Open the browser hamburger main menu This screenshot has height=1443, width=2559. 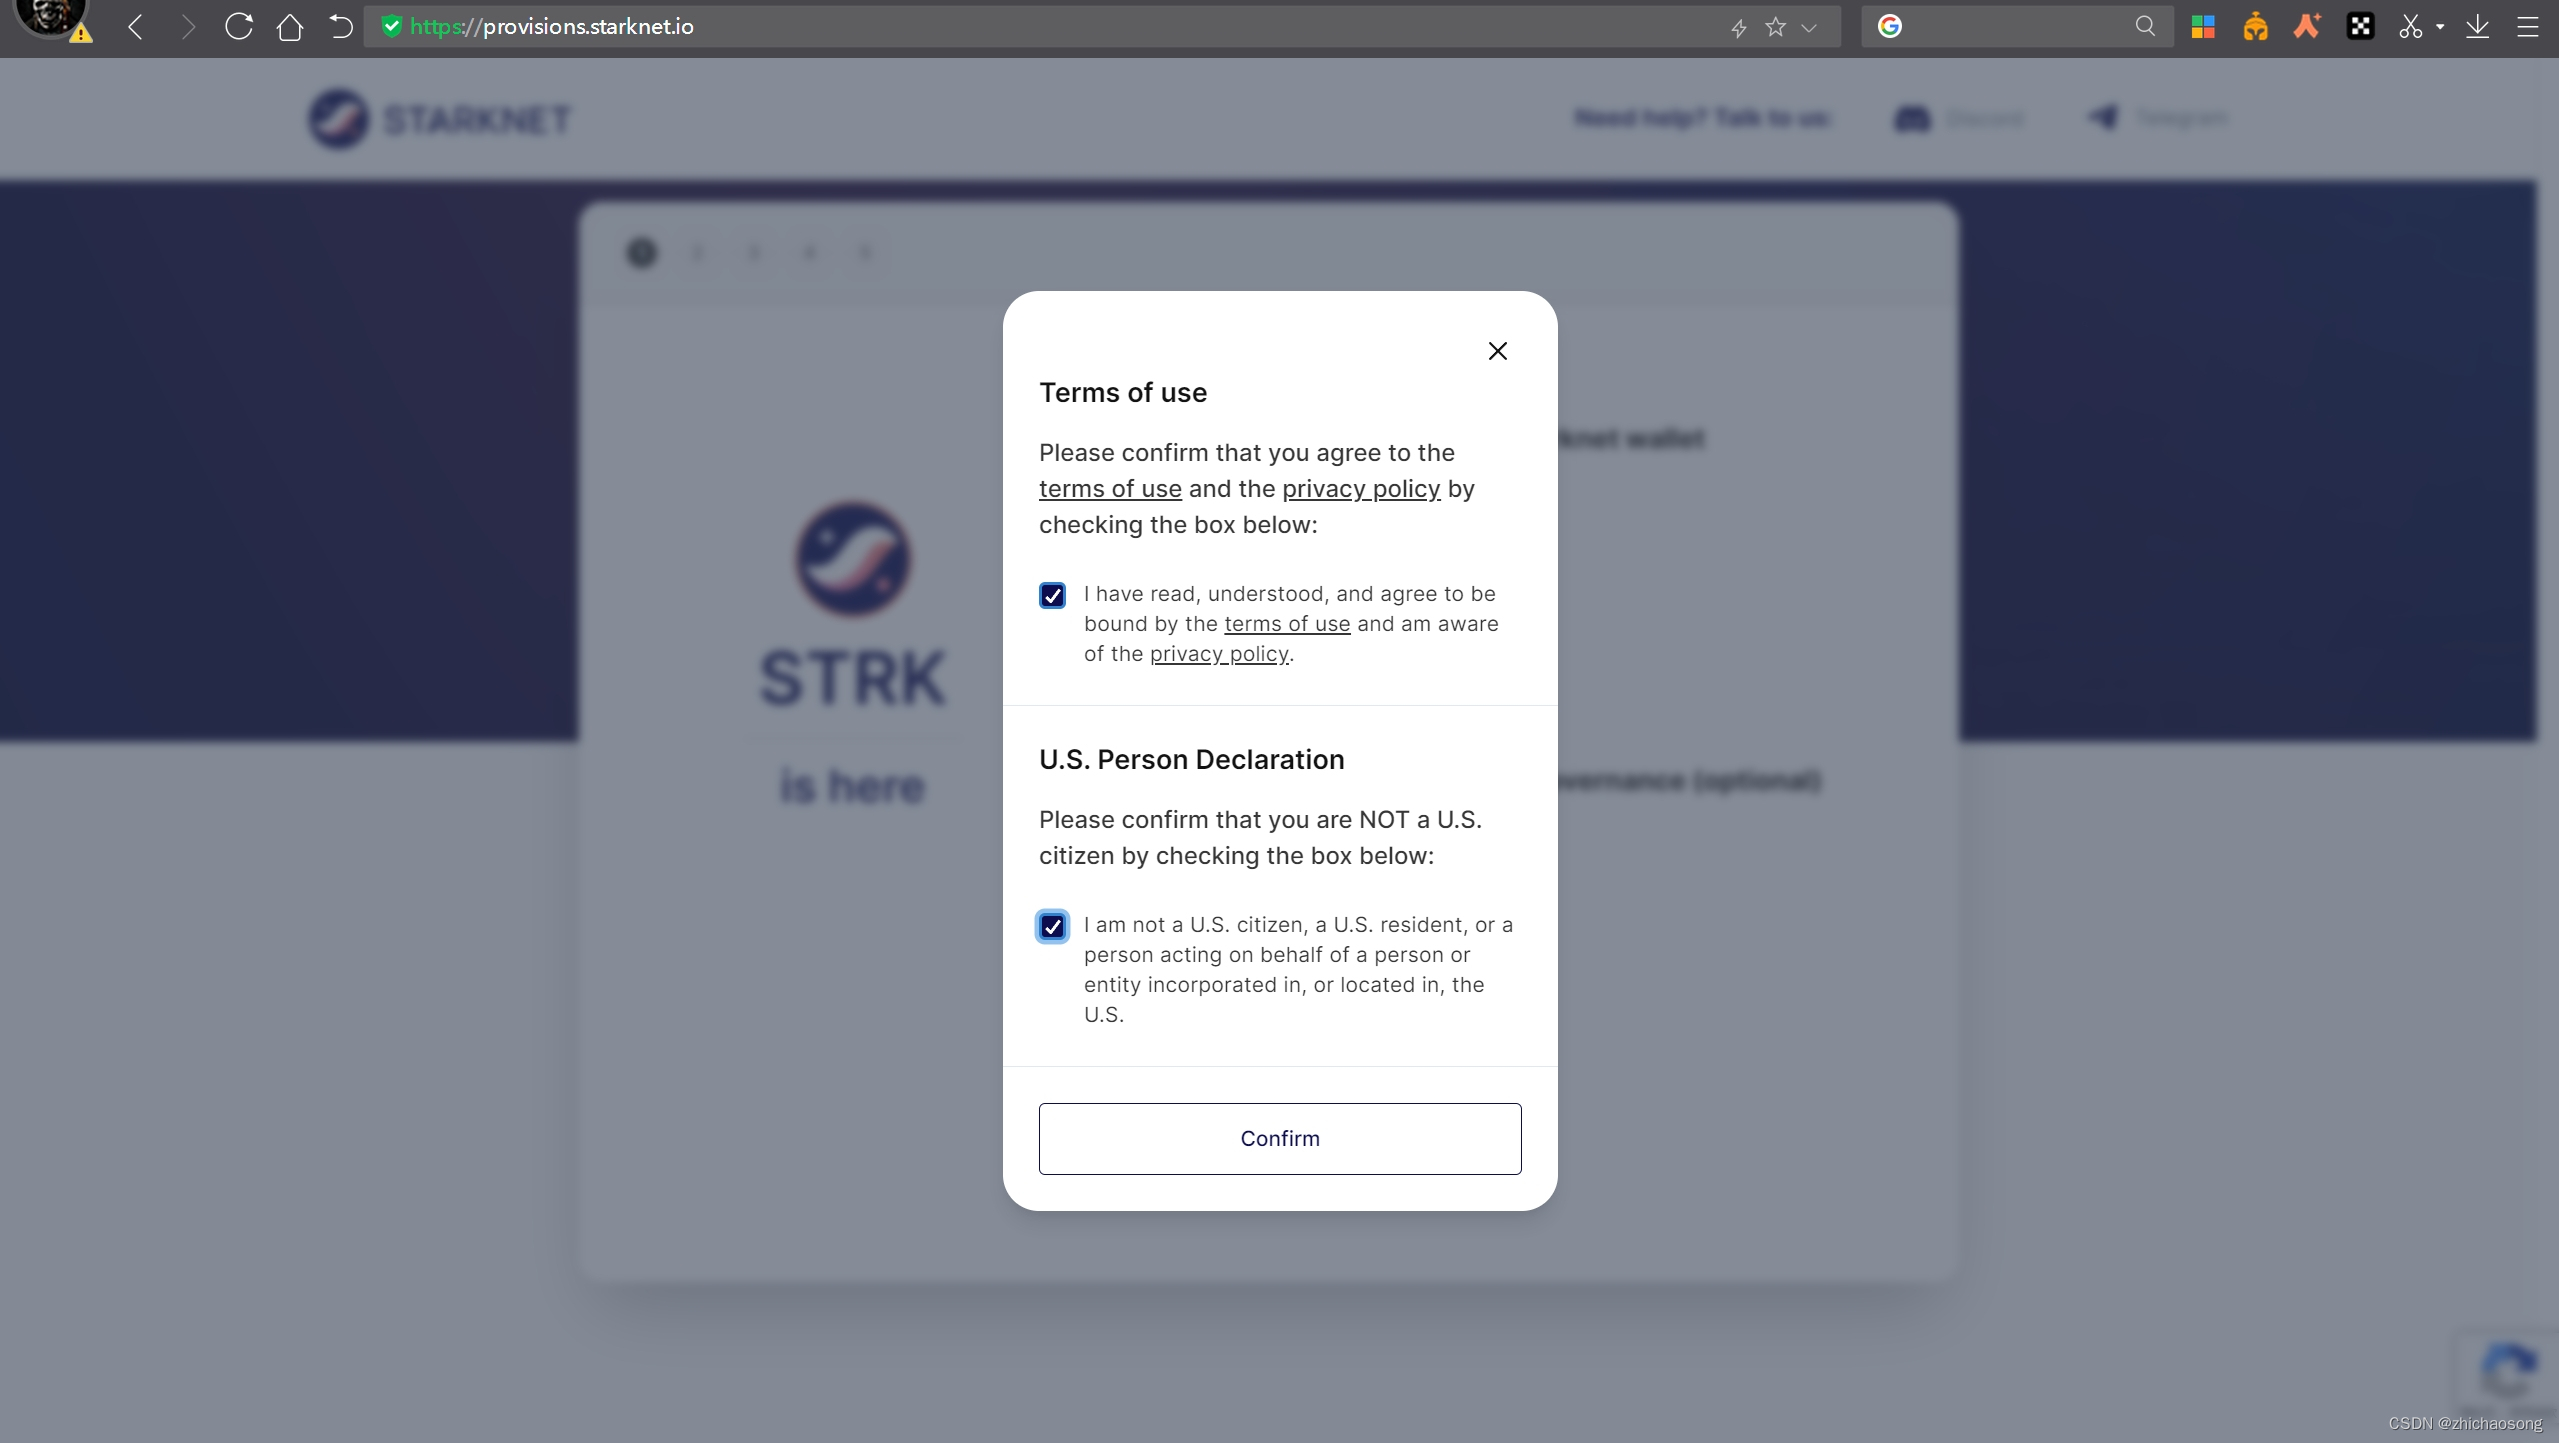[2527, 27]
